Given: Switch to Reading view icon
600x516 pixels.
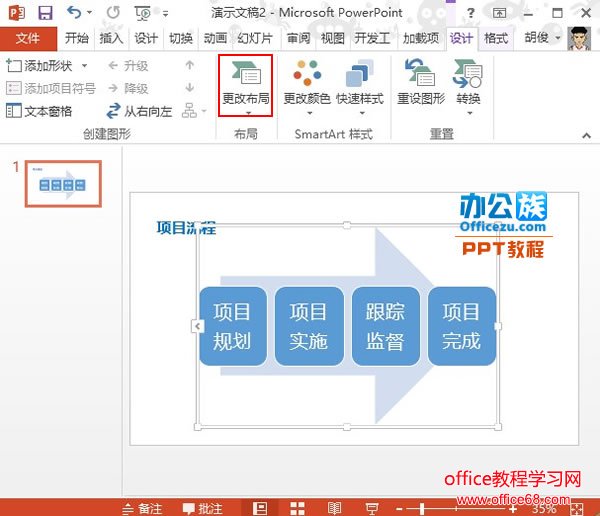Looking at the screenshot, I should click(334, 508).
